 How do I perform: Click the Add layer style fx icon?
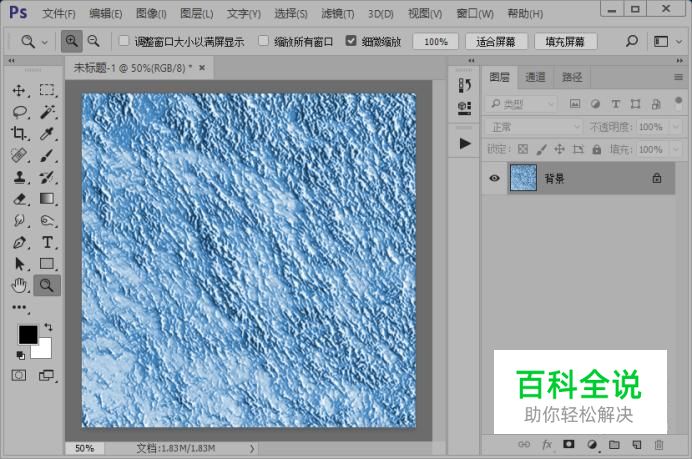[x=547, y=444]
